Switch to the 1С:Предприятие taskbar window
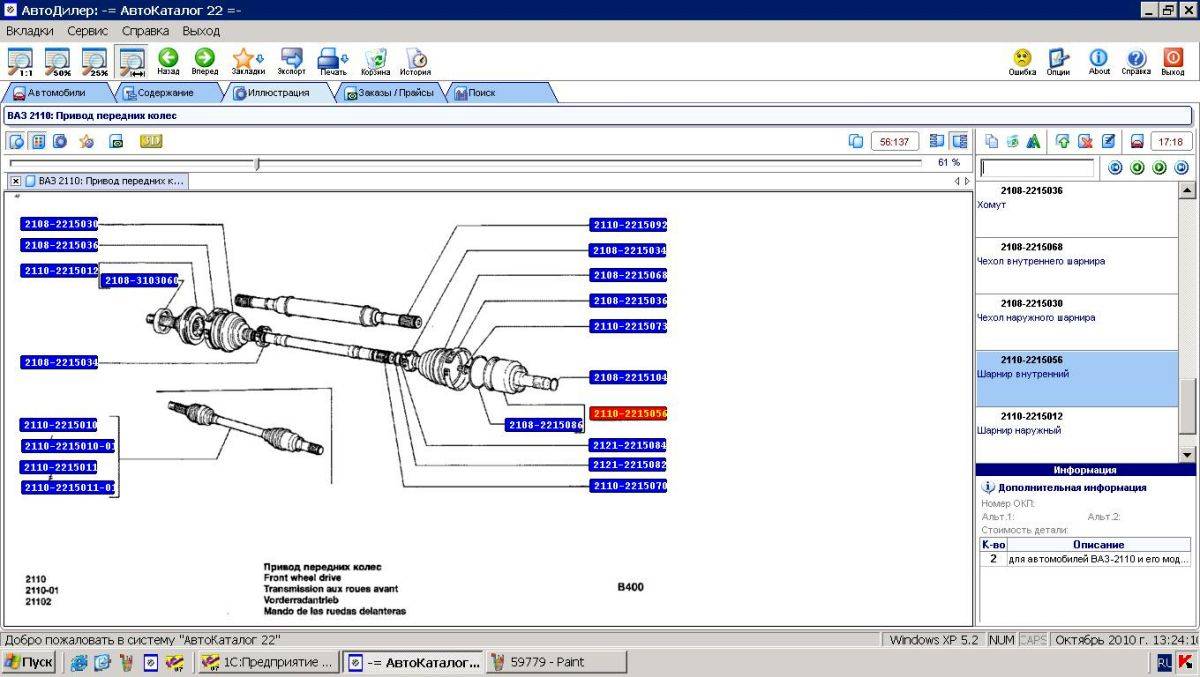The height and width of the screenshot is (677, 1200). pyautogui.click(x=267, y=662)
